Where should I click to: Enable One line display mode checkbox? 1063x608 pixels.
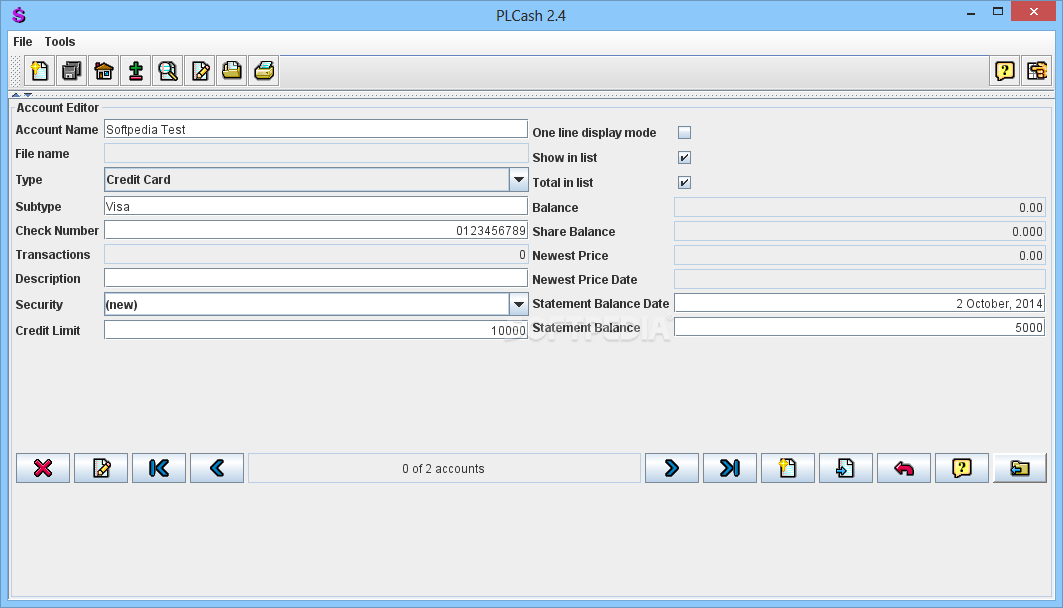tap(685, 133)
